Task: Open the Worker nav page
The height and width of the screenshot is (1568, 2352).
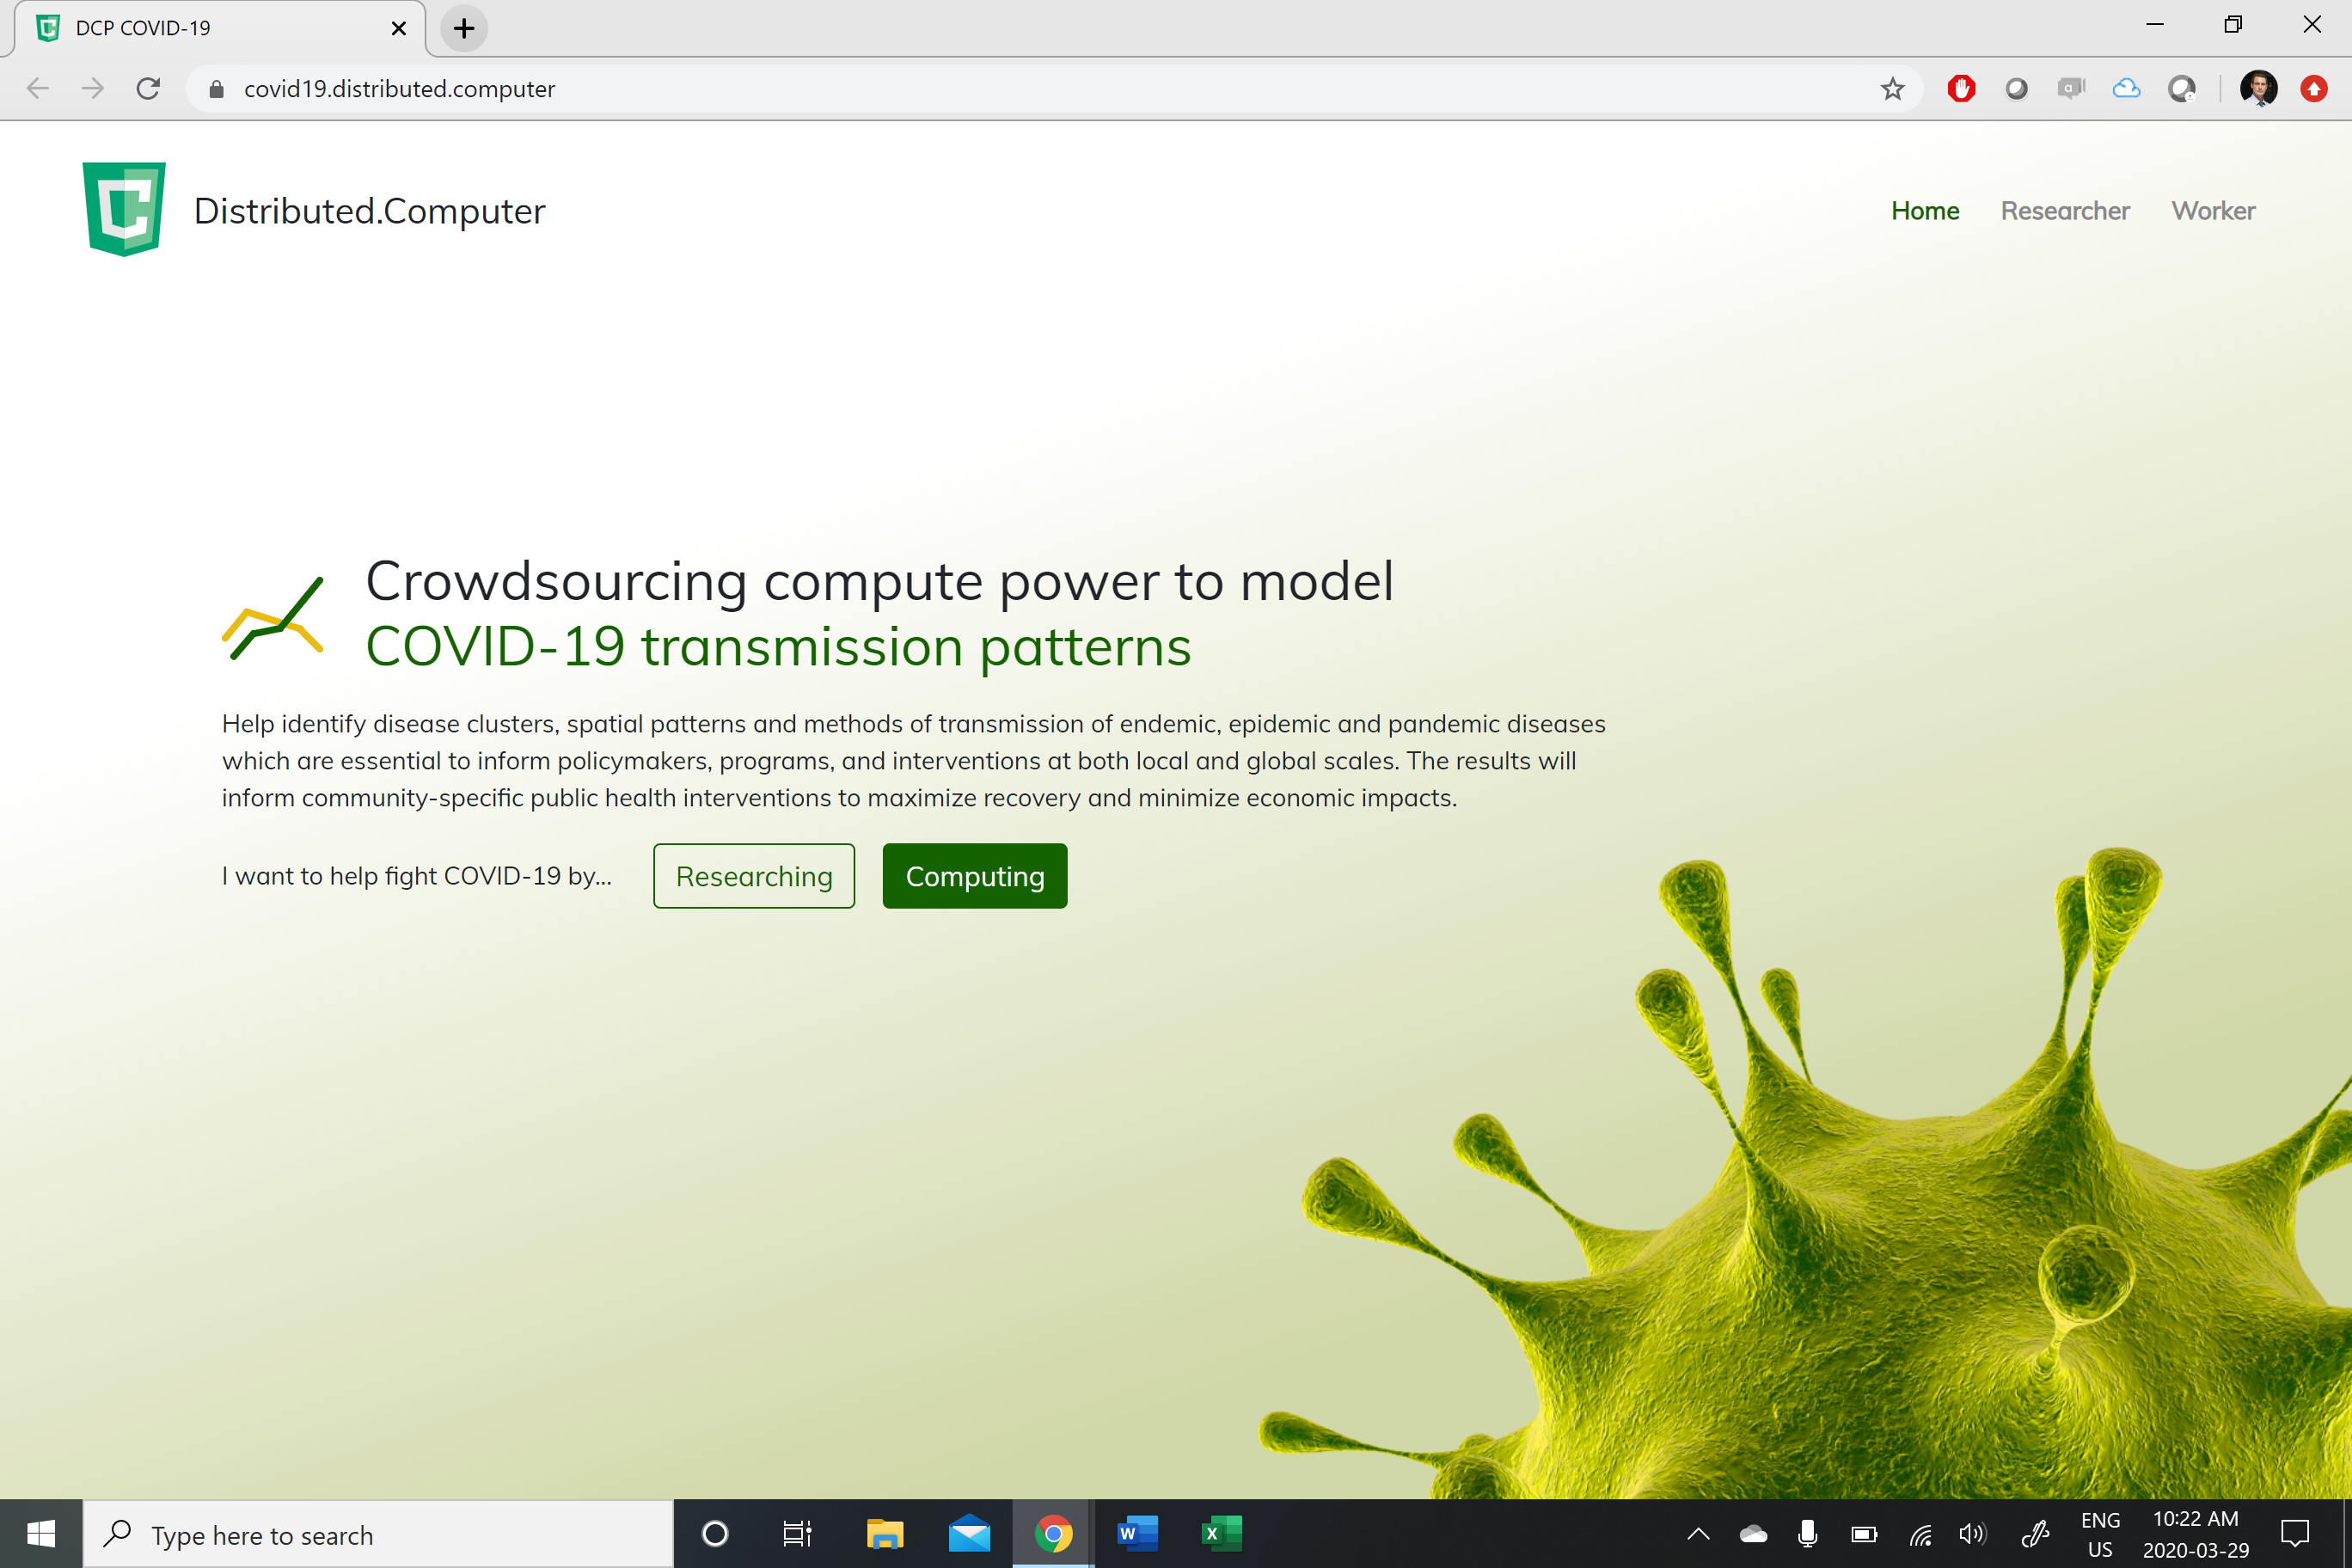Action: click(2213, 211)
